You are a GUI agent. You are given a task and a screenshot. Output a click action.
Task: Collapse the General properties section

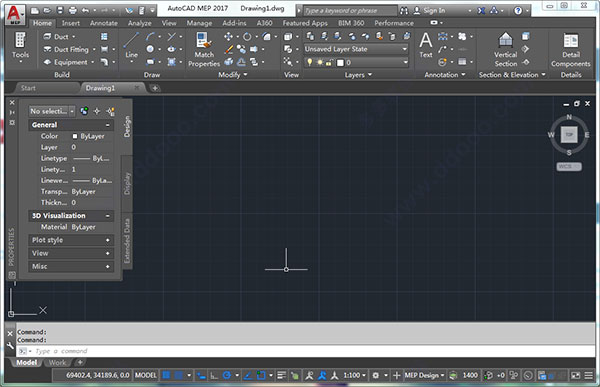[108, 125]
